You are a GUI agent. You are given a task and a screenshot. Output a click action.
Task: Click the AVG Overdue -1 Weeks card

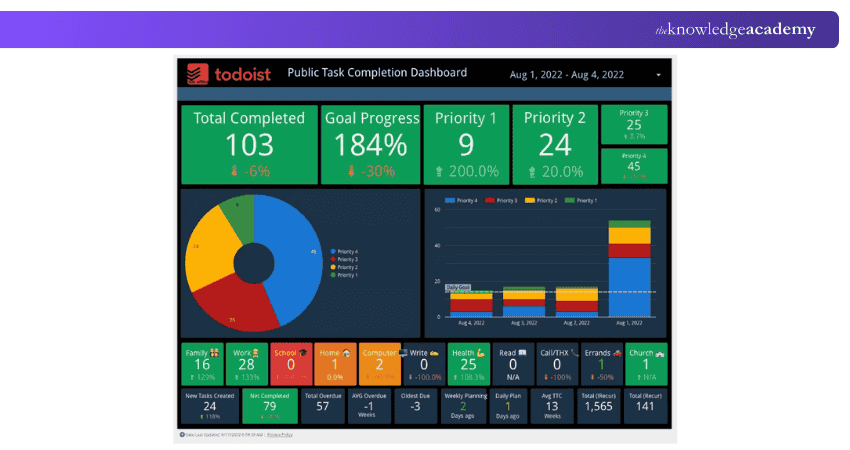click(369, 406)
